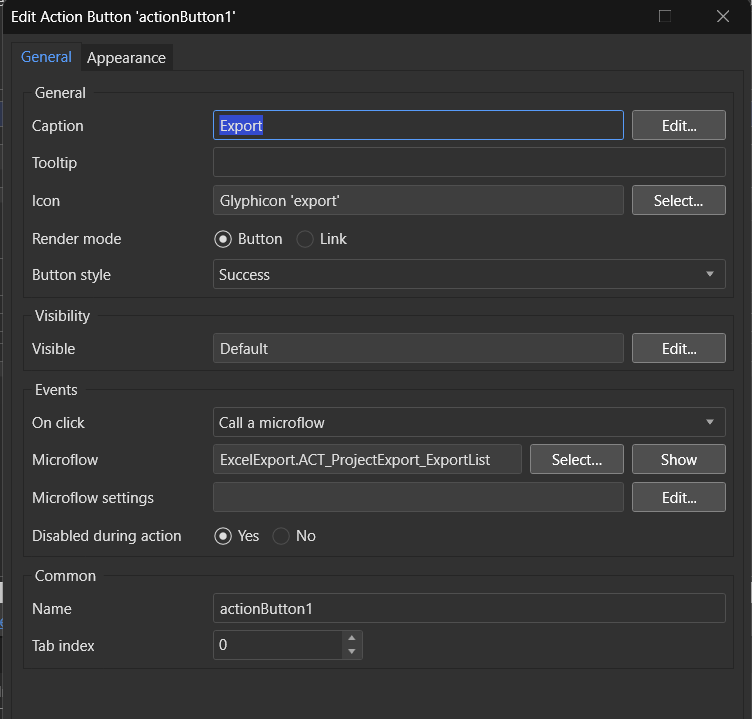
Task: Switch to the Appearance tab
Action: point(126,58)
